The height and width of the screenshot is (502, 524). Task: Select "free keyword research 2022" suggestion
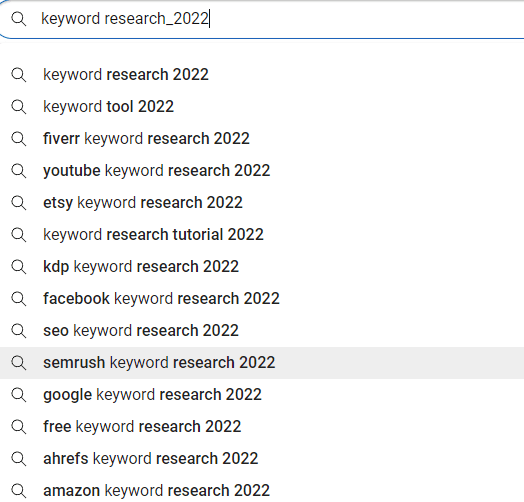[x=262, y=427]
